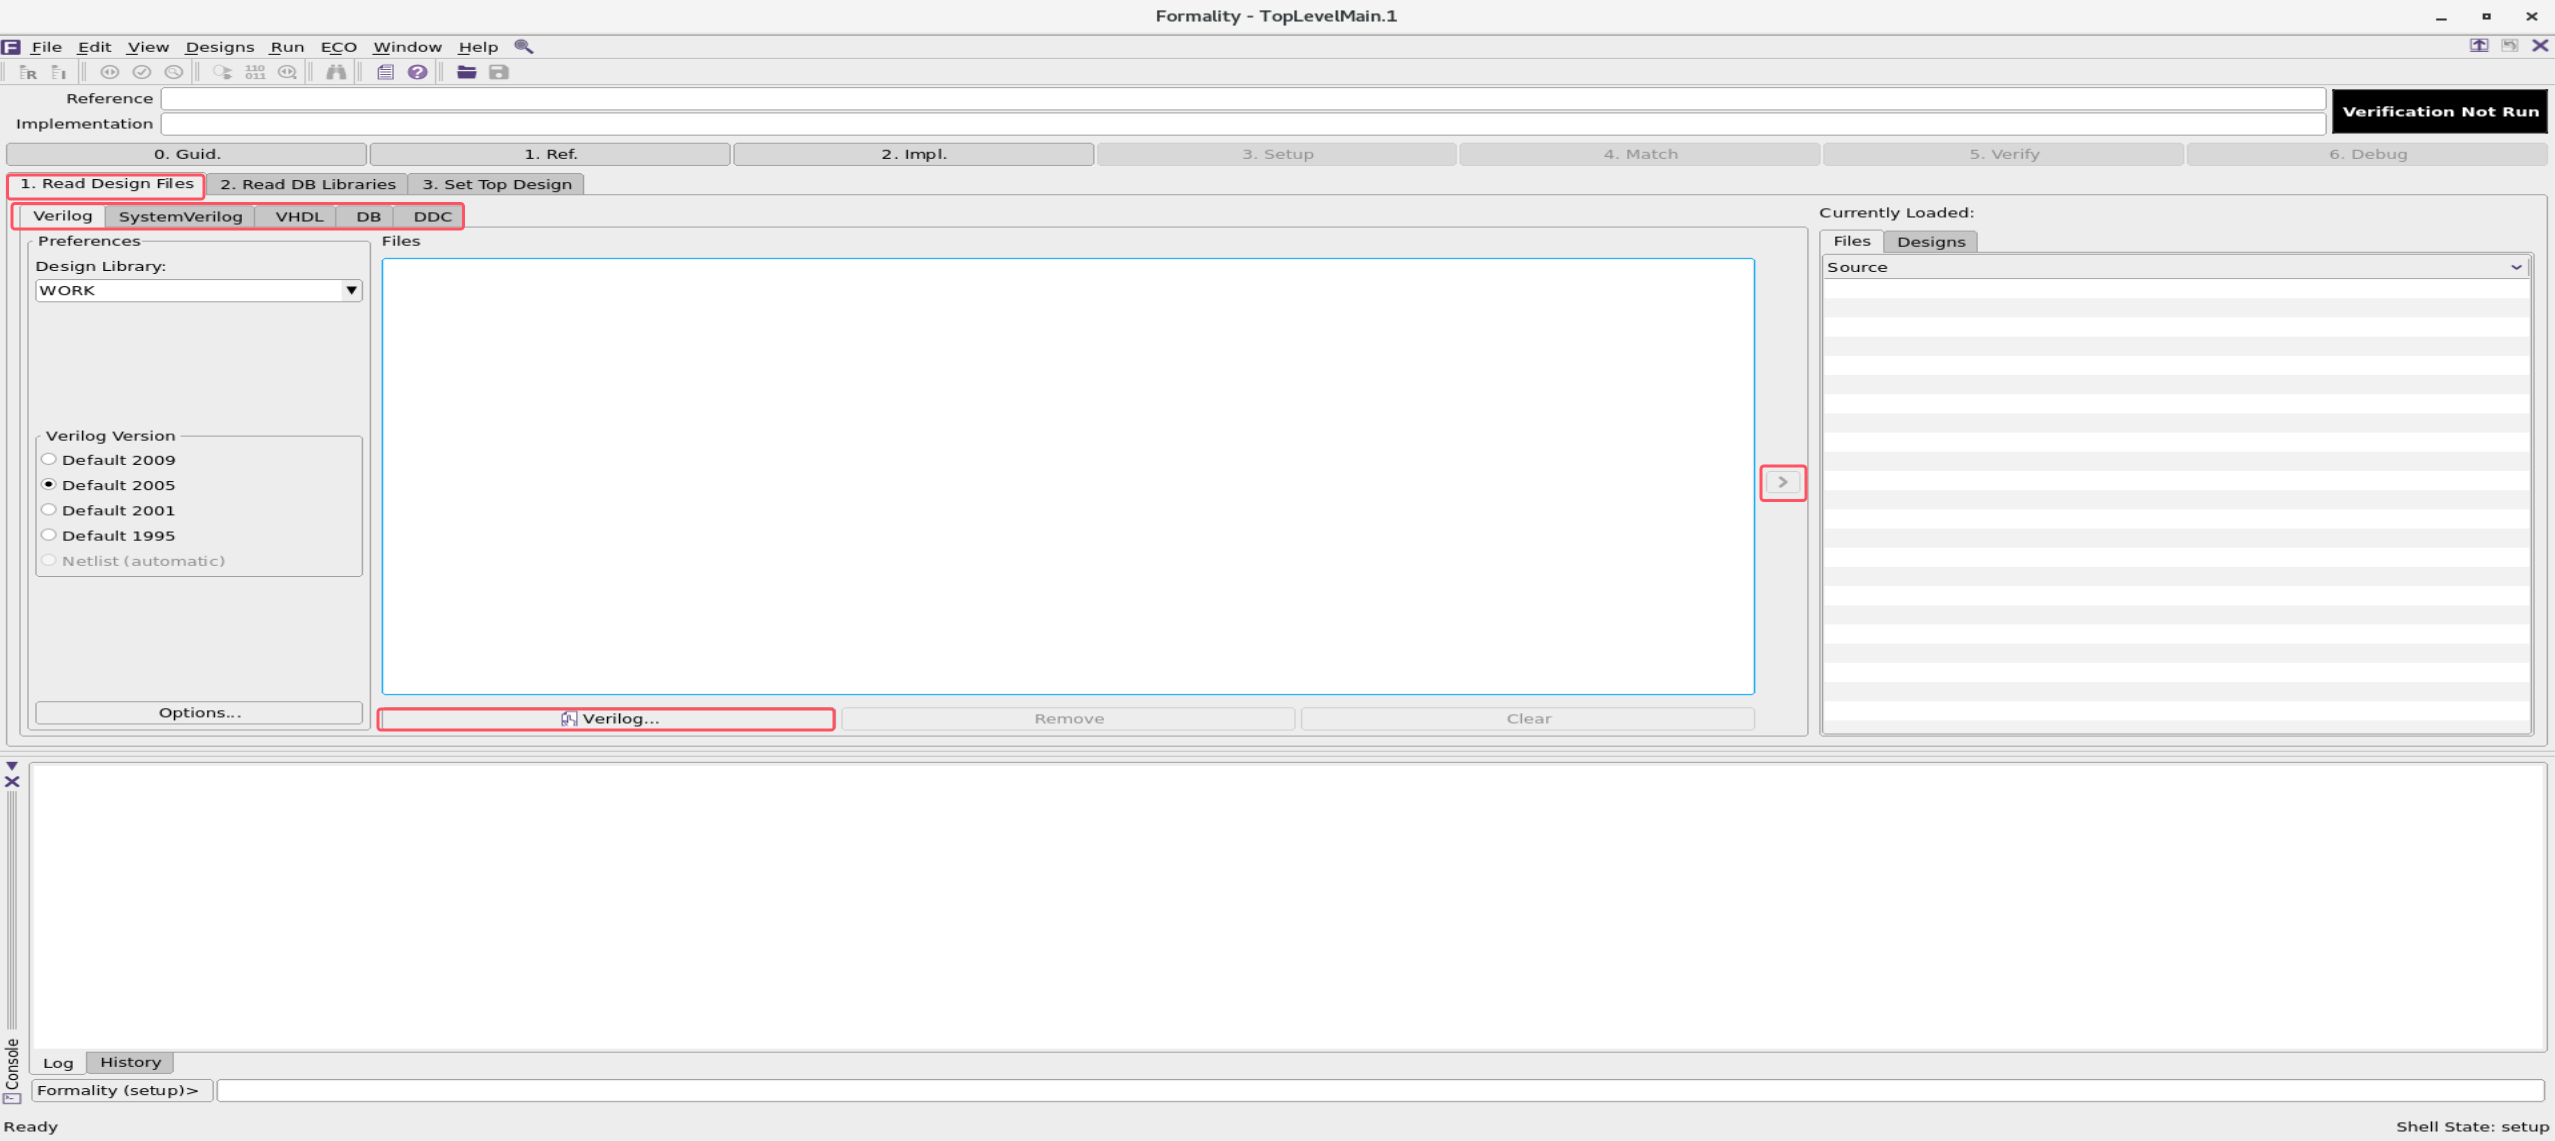The image size is (2555, 1141).
Task: Open the WORK design library dropdown
Action: 351,290
